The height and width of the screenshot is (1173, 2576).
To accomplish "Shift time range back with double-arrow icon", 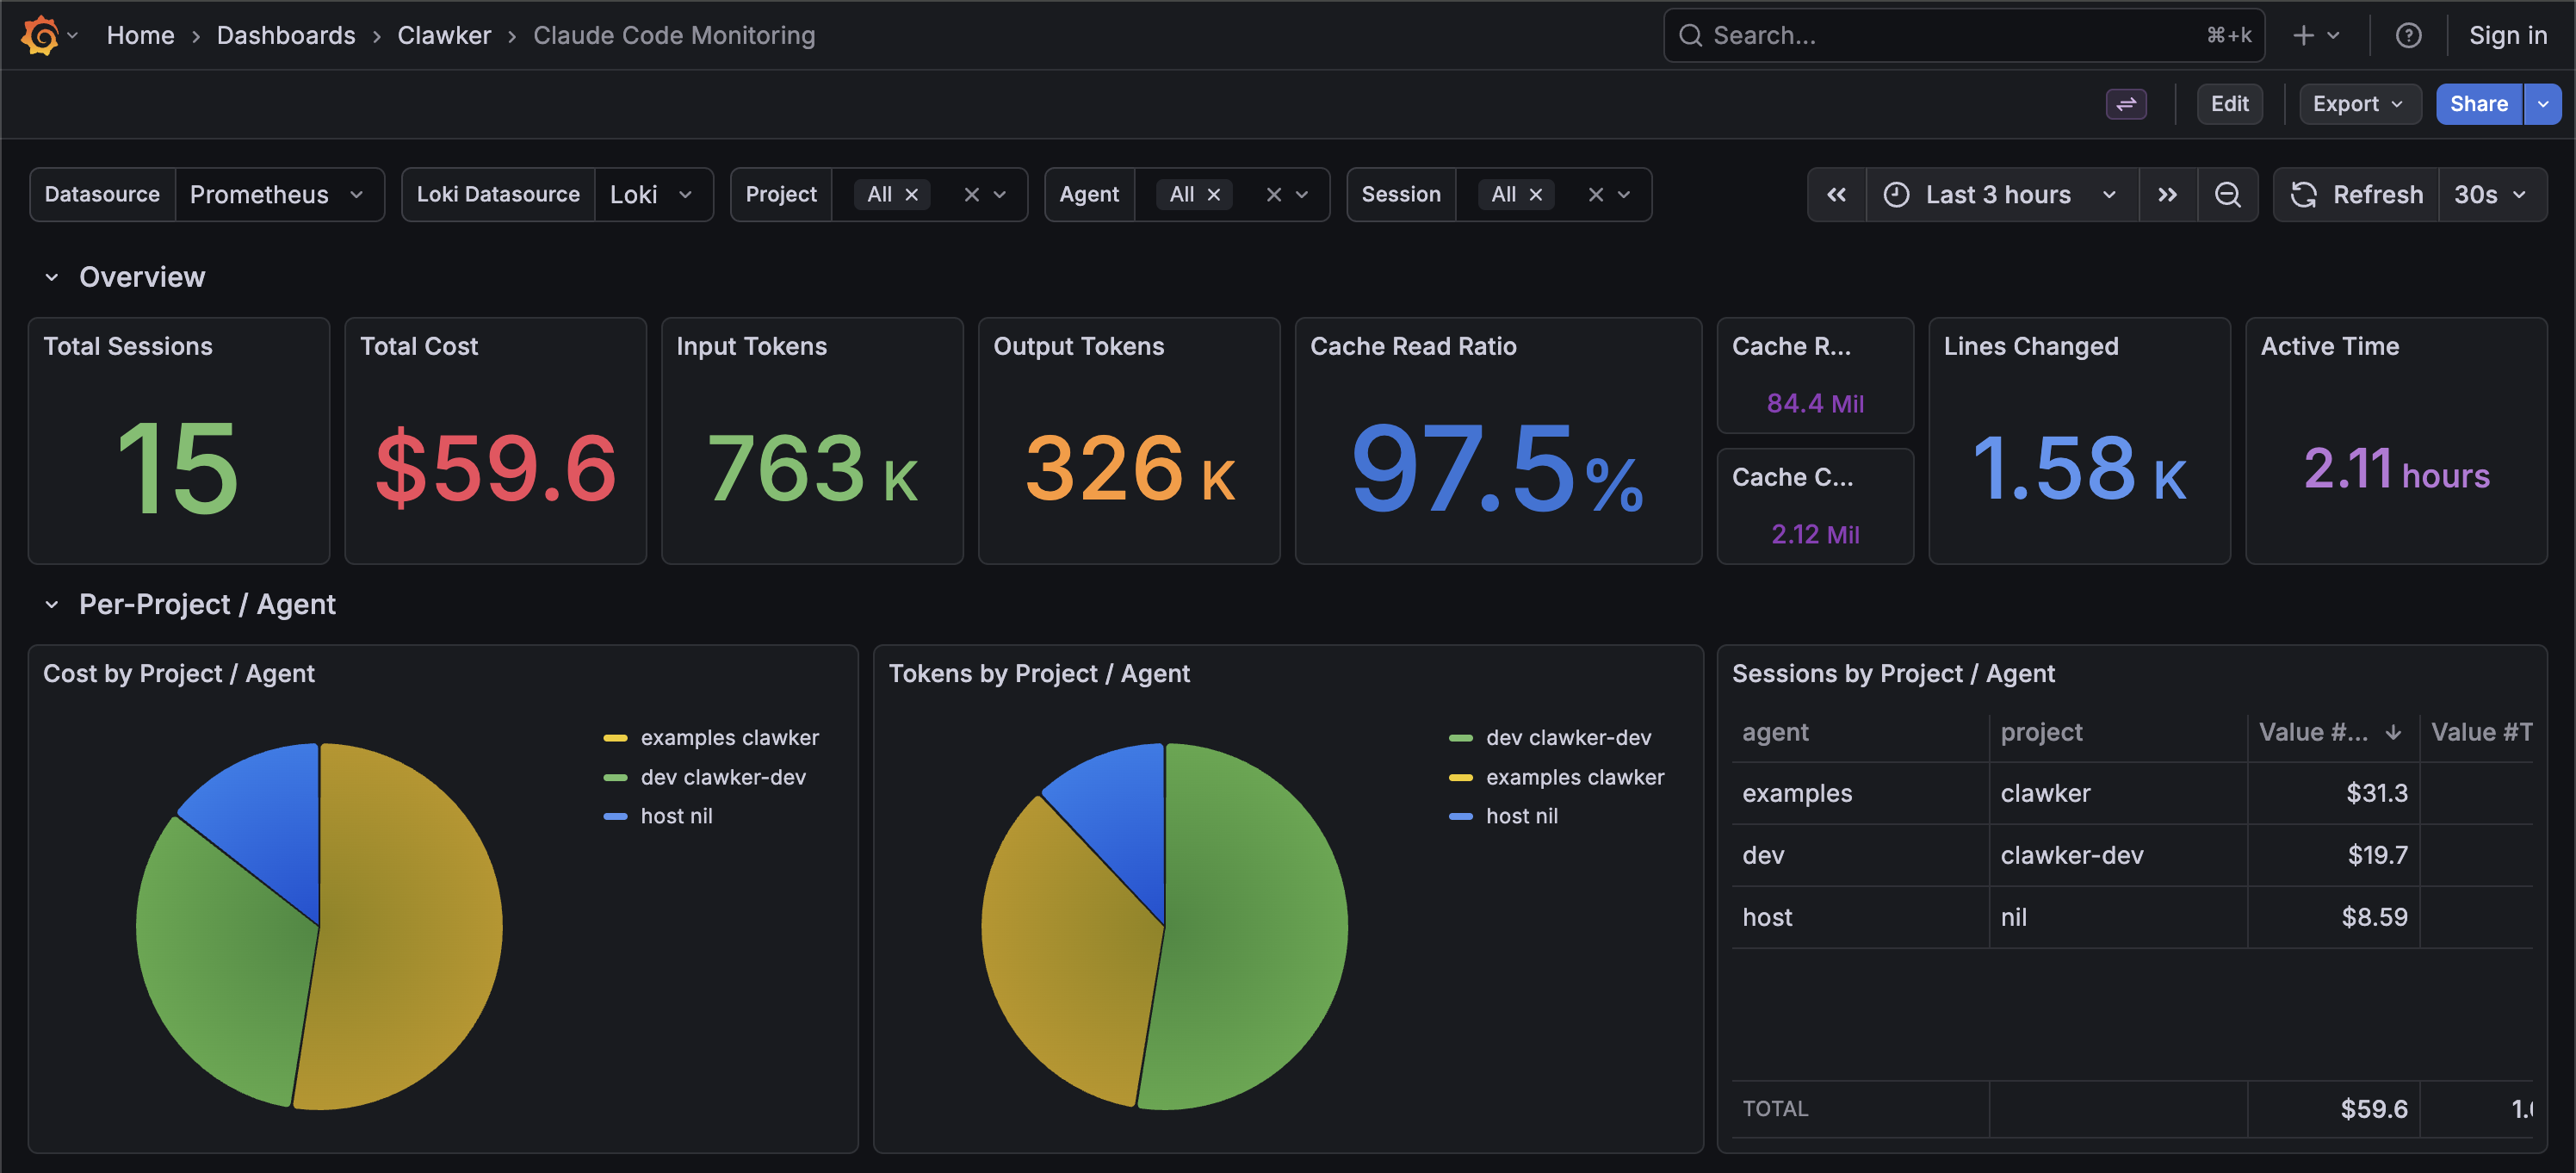I will [x=1837, y=194].
